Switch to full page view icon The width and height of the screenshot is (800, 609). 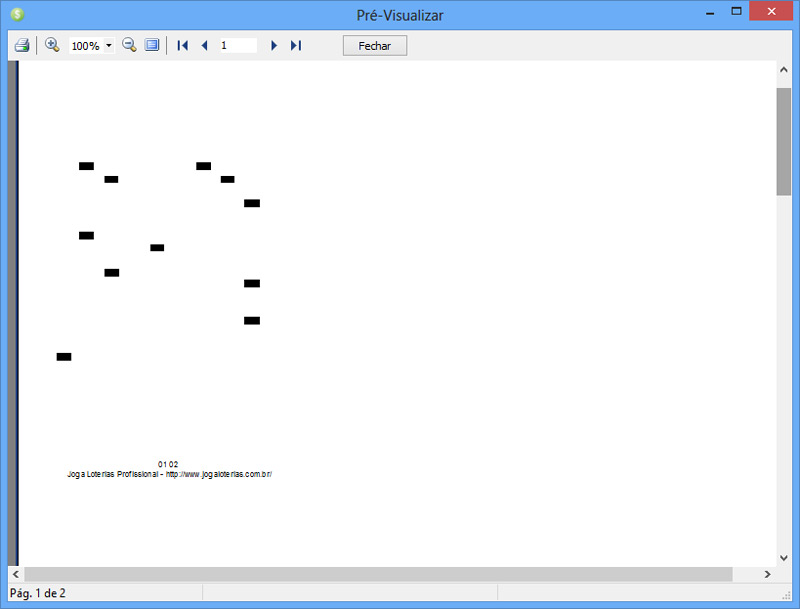[152, 45]
